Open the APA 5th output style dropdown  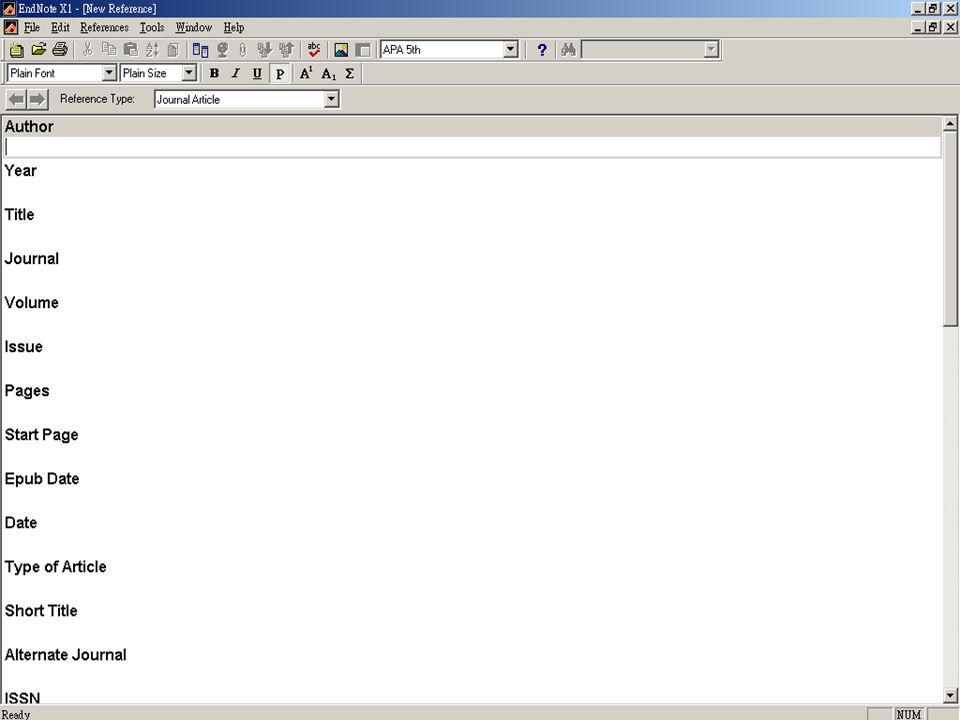pos(511,50)
